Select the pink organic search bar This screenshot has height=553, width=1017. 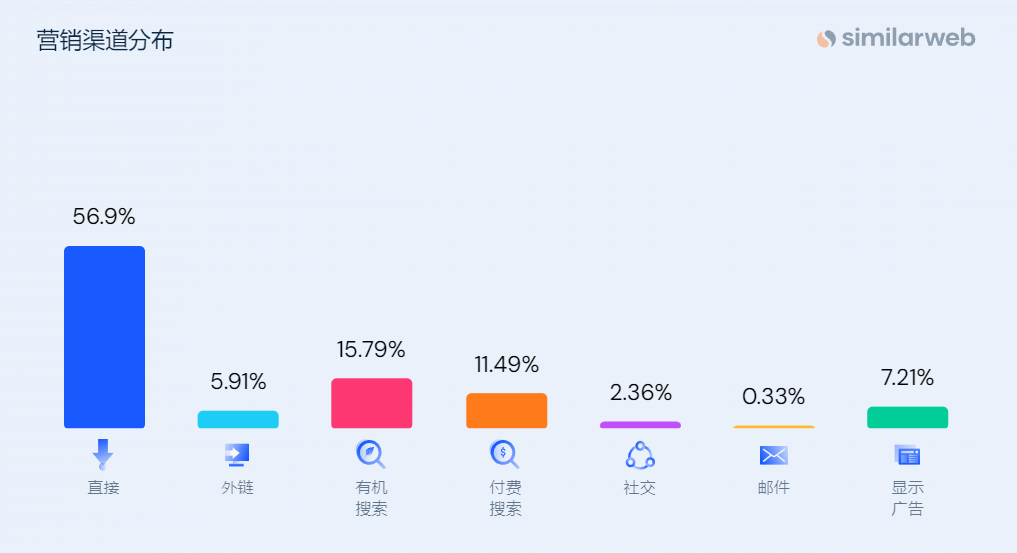tap(371, 403)
